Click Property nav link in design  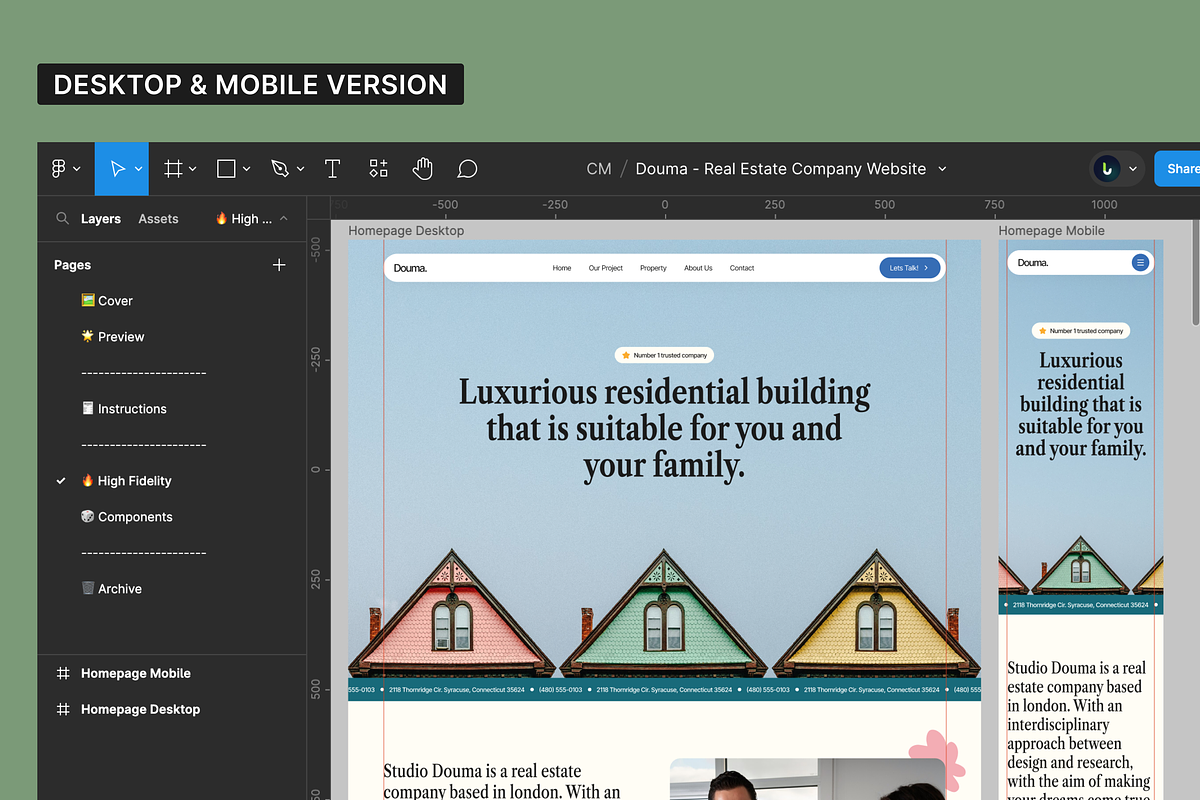[x=653, y=268]
